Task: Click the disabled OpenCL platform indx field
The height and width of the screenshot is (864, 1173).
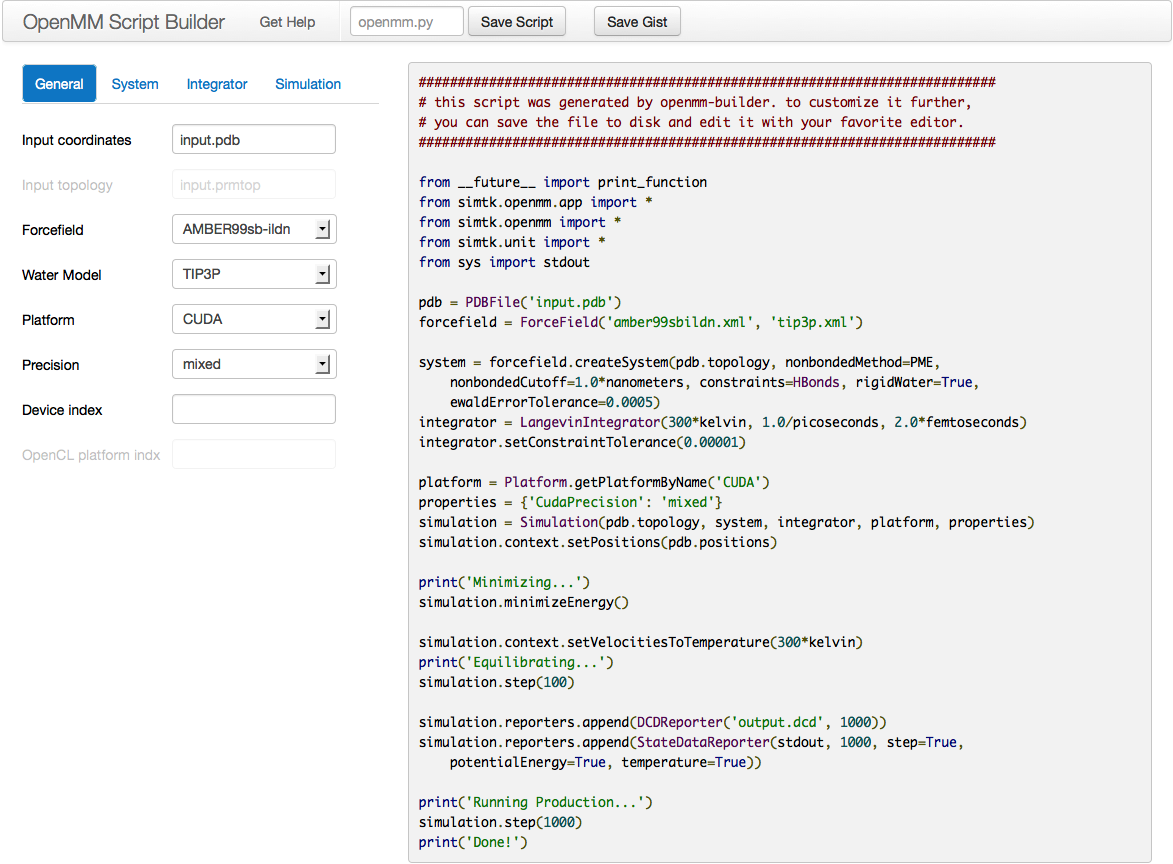Action: click(254, 454)
